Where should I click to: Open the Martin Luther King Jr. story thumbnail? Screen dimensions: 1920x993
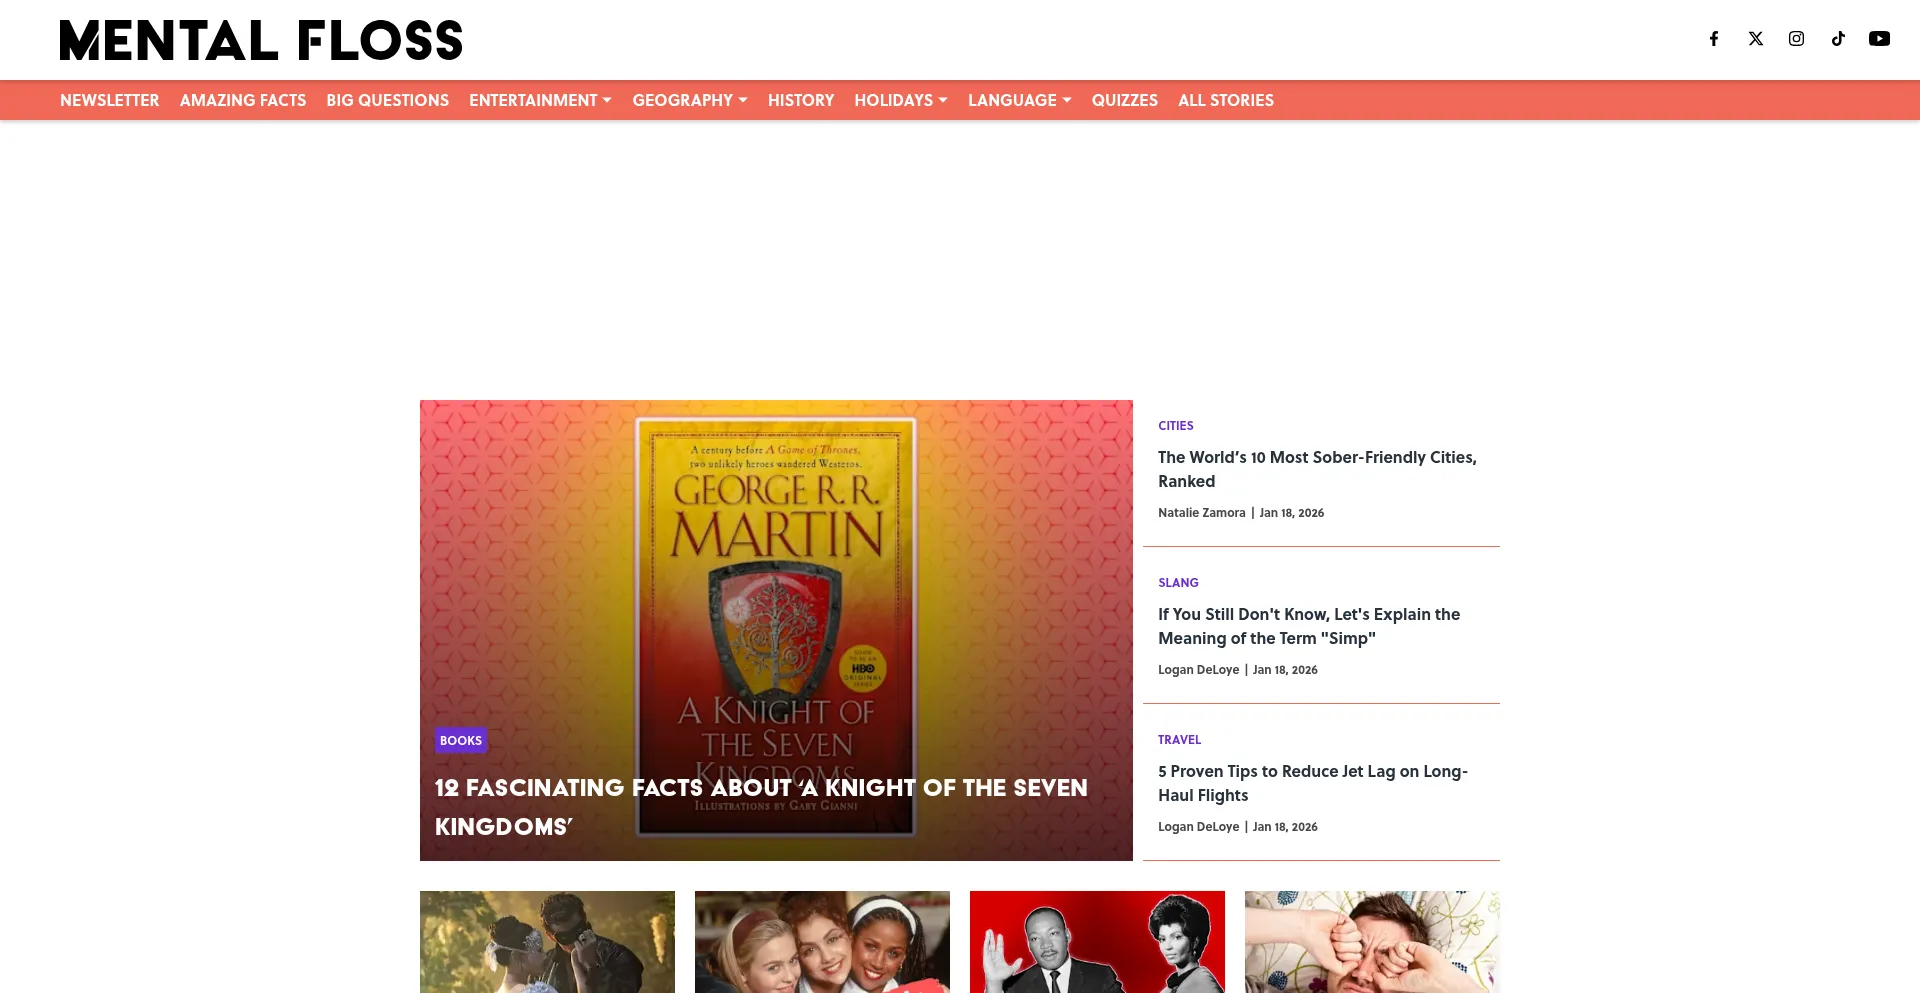click(1097, 941)
